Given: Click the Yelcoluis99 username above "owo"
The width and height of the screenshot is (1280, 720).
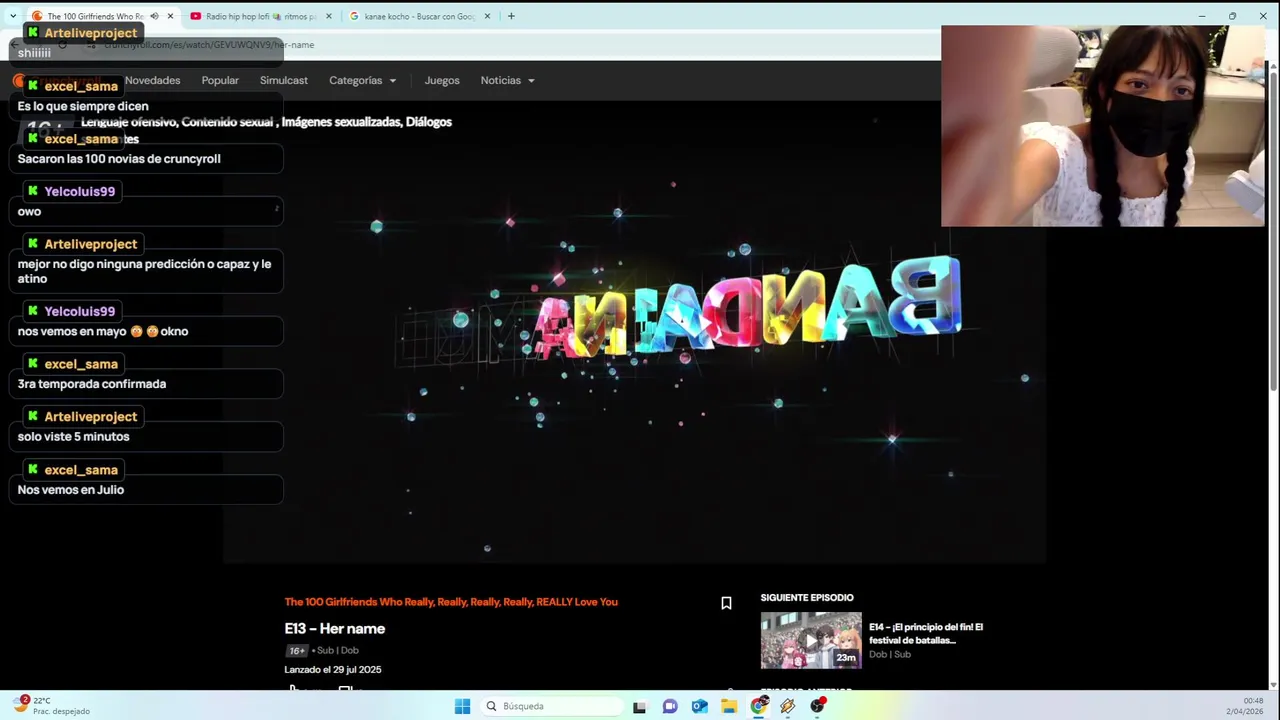Looking at the screenshot, I should coord(80,191).
